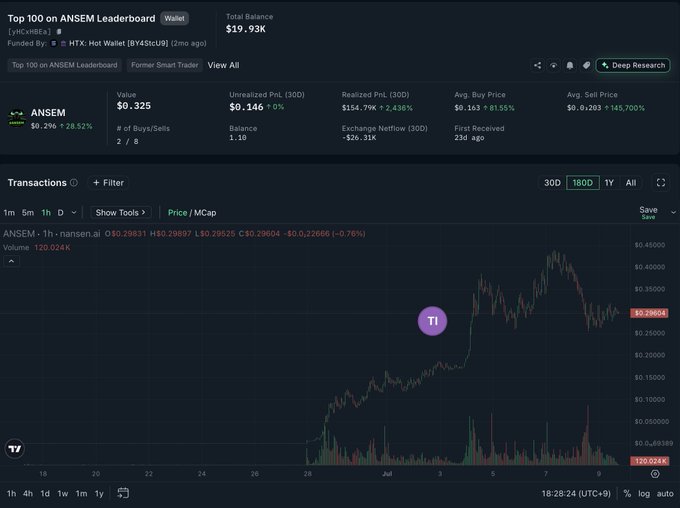Collapse the chart legend chevron
The image size is (680, 508).
click(11, 261)
